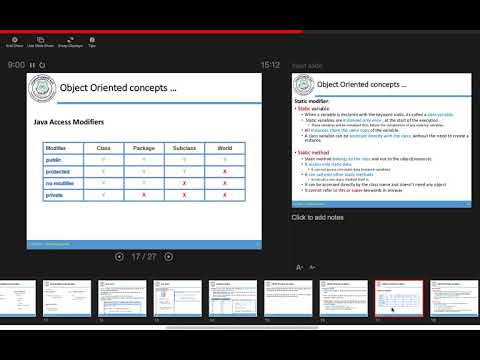This screenshot has width=480, height=360.
Task: Click the Class column header
Action: point(103,148)
